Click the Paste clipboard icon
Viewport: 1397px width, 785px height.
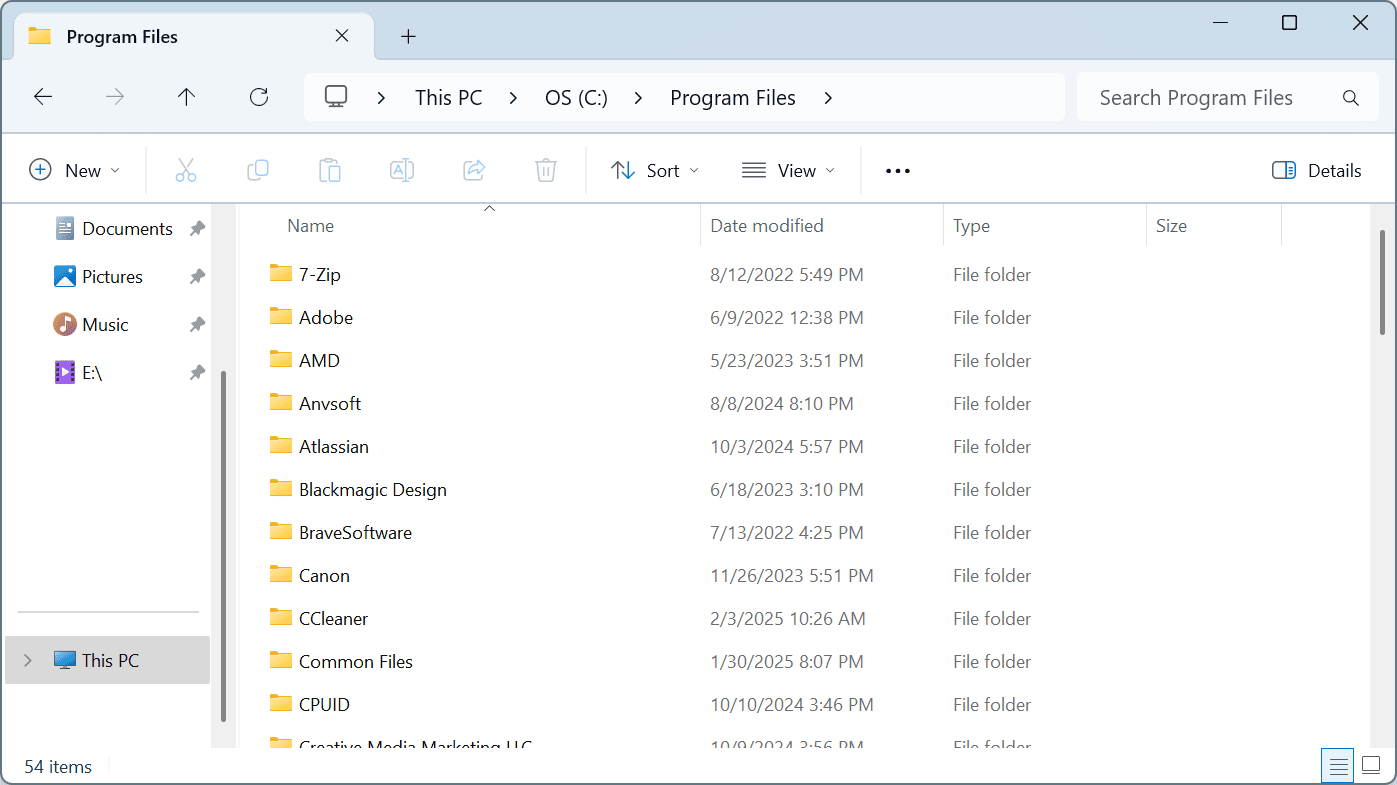330,170
